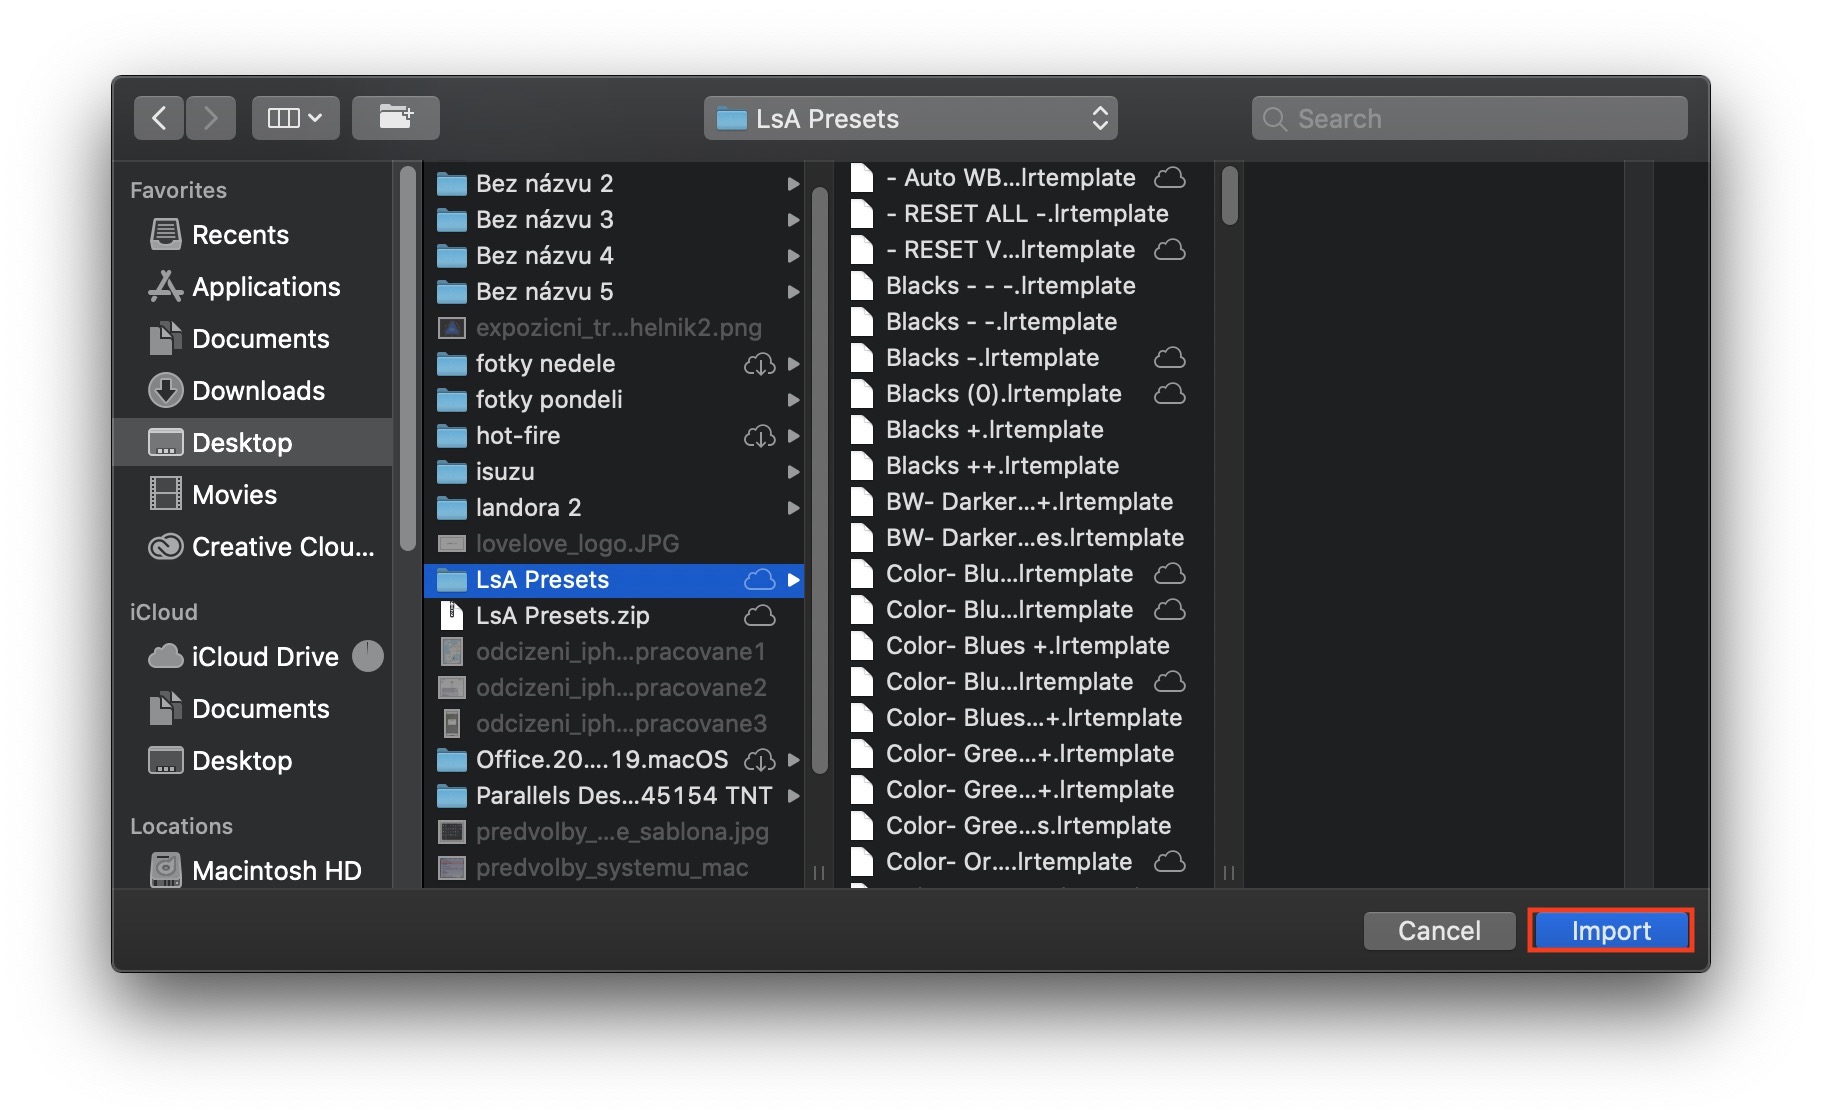This screenshot has height=1120, width=1822.
Task: Click the Cancel button
Action: point(1439,931)
